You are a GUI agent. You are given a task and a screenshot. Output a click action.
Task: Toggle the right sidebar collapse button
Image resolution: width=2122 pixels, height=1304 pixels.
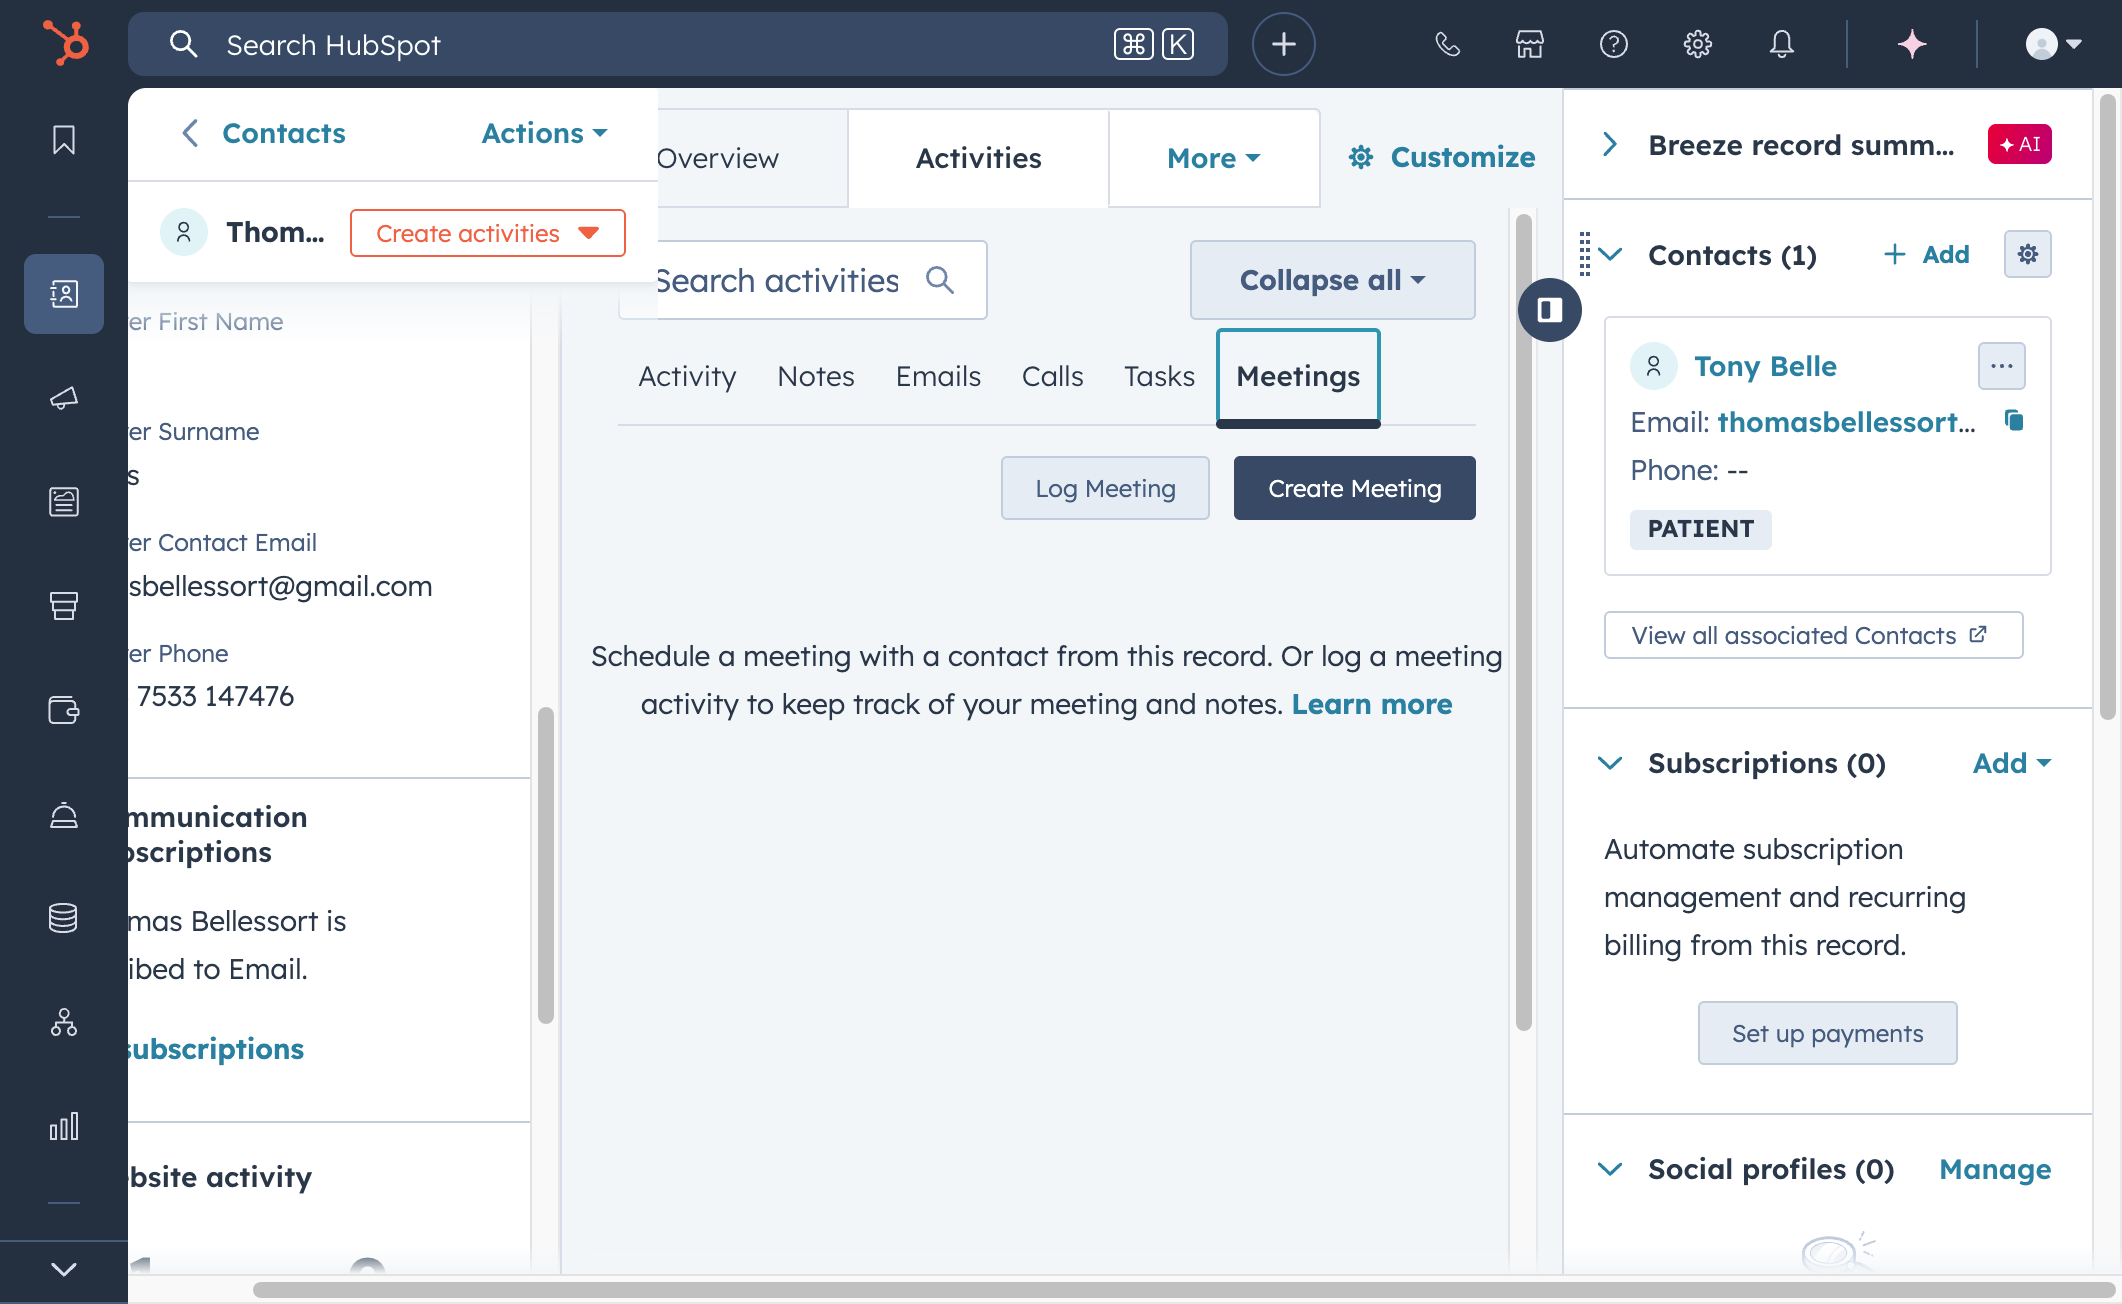[1550, 310]
